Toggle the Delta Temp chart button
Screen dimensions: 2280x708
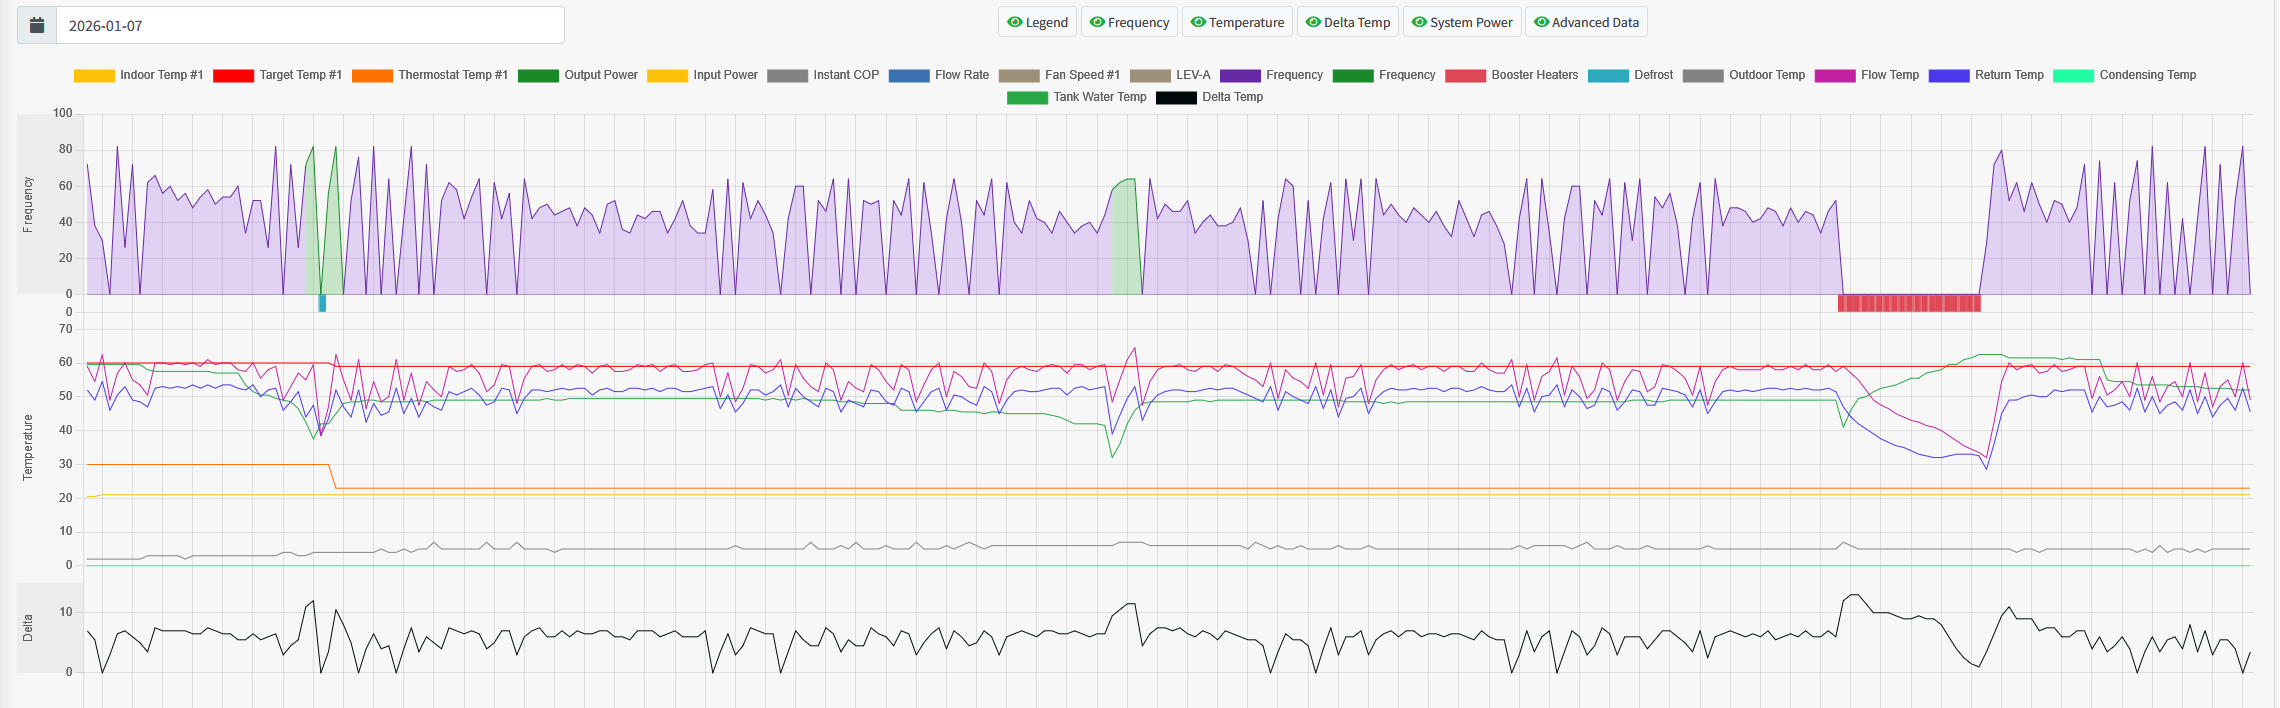pos(1348,22)
